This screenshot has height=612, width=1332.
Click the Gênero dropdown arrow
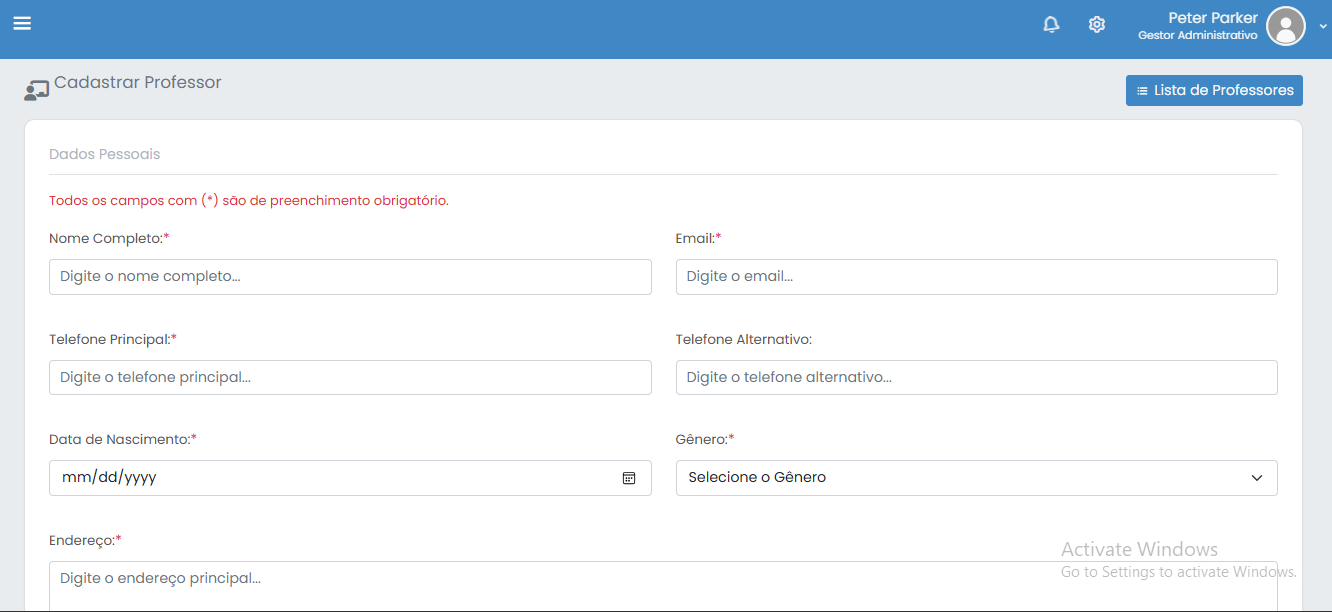pyautogui.click(x=1257, y=478)
